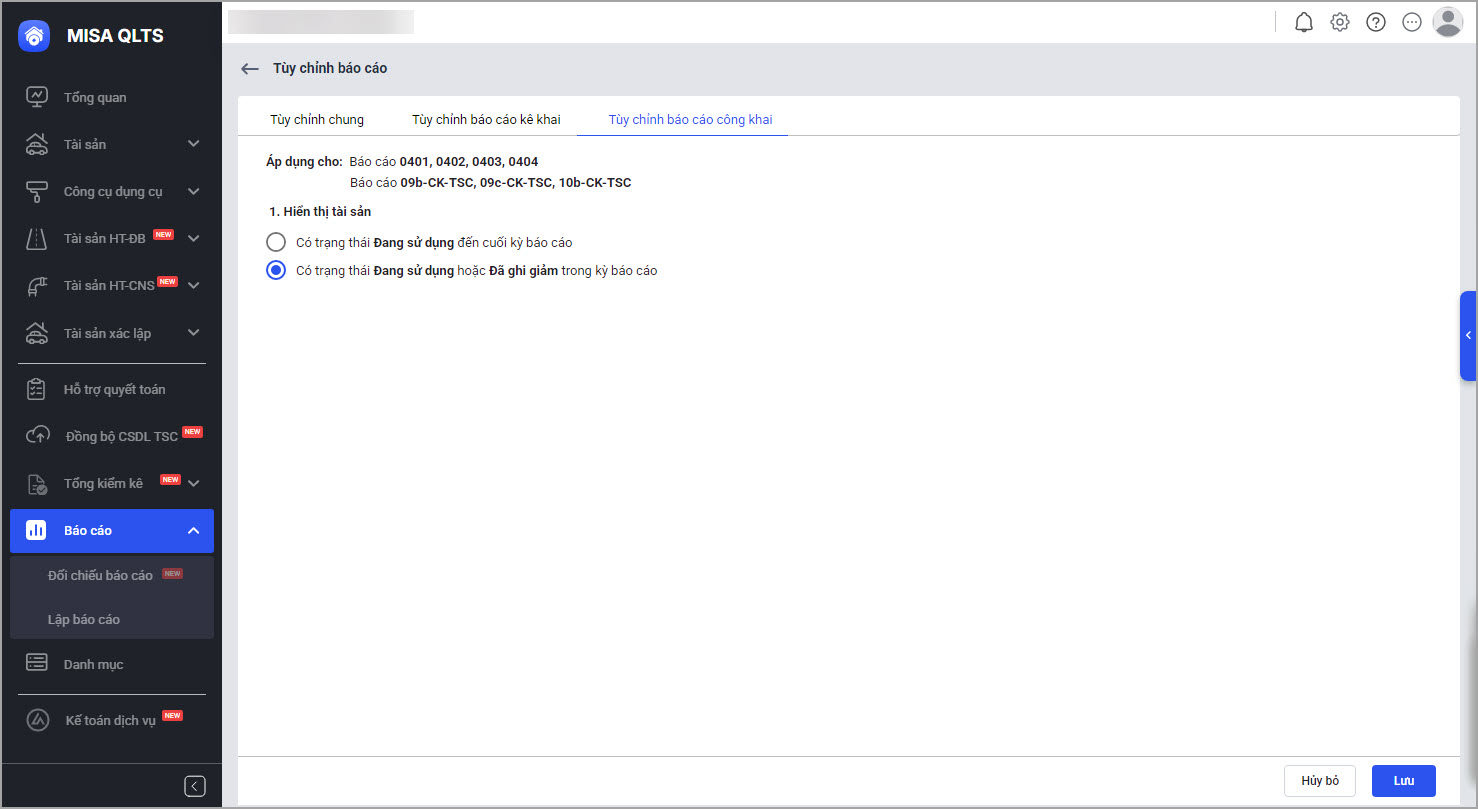Expand the Tài sản HT-ĐB chevron
1478x809 pixels.
tap(194, 238)
